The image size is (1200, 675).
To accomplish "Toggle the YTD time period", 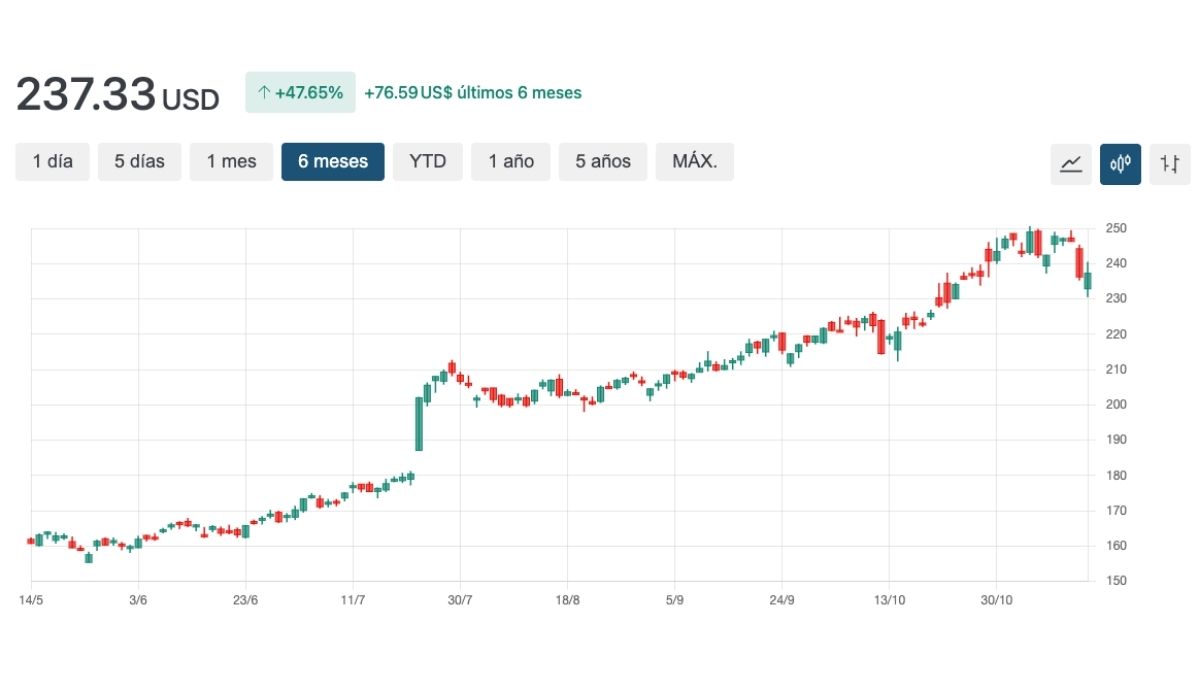I will point(428,161).
